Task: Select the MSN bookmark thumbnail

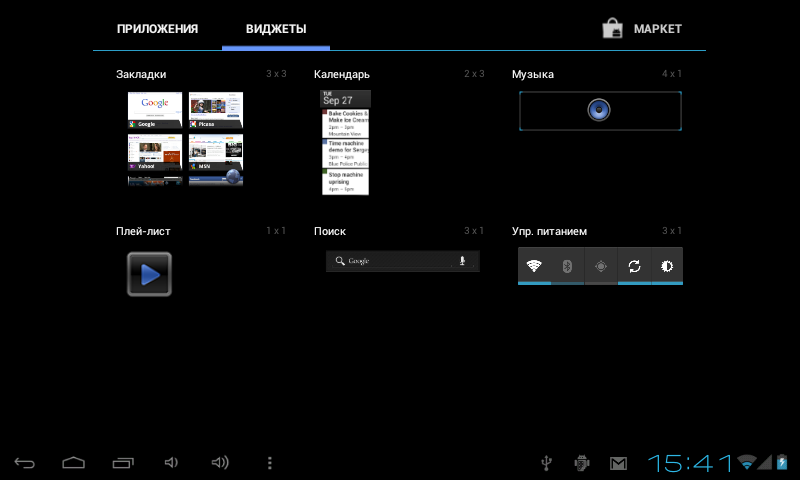Action: pyautogui.click(x=216, y=152)
